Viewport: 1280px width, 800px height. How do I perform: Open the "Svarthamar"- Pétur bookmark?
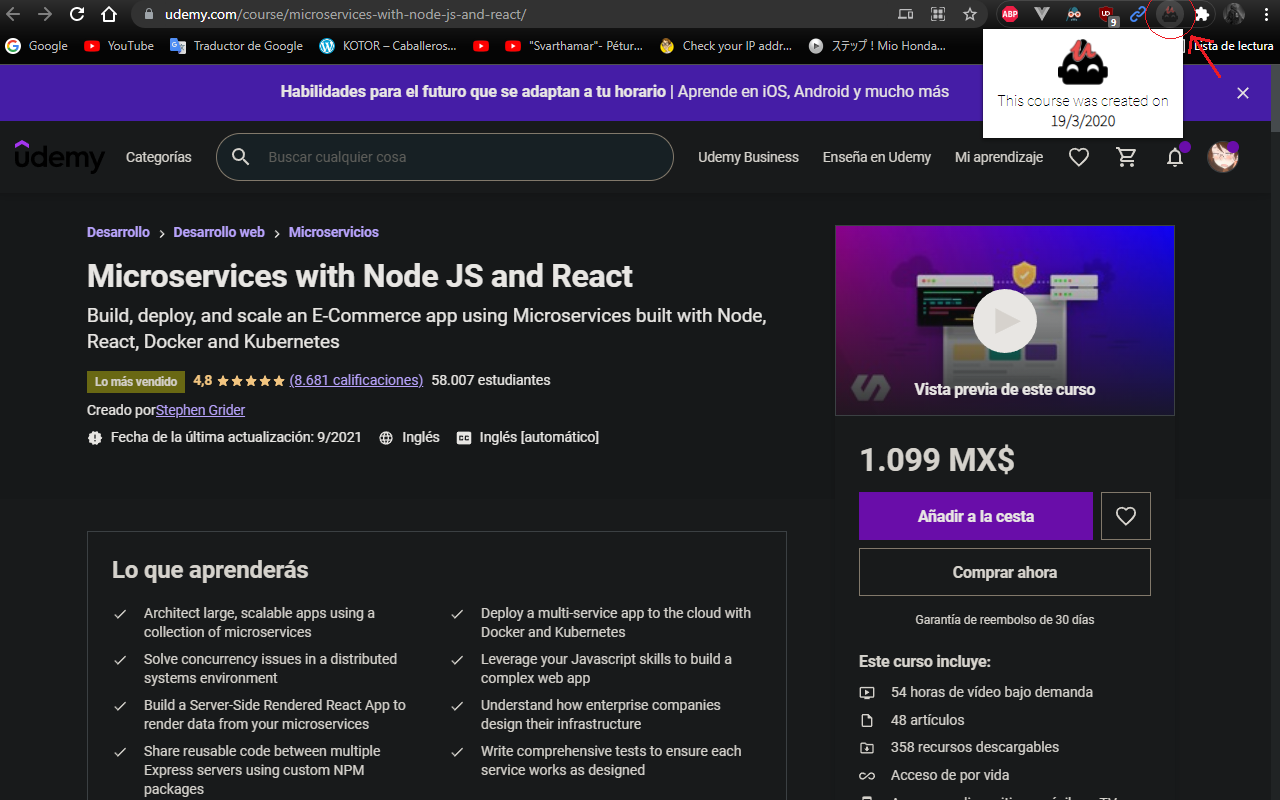click(575, 46)
